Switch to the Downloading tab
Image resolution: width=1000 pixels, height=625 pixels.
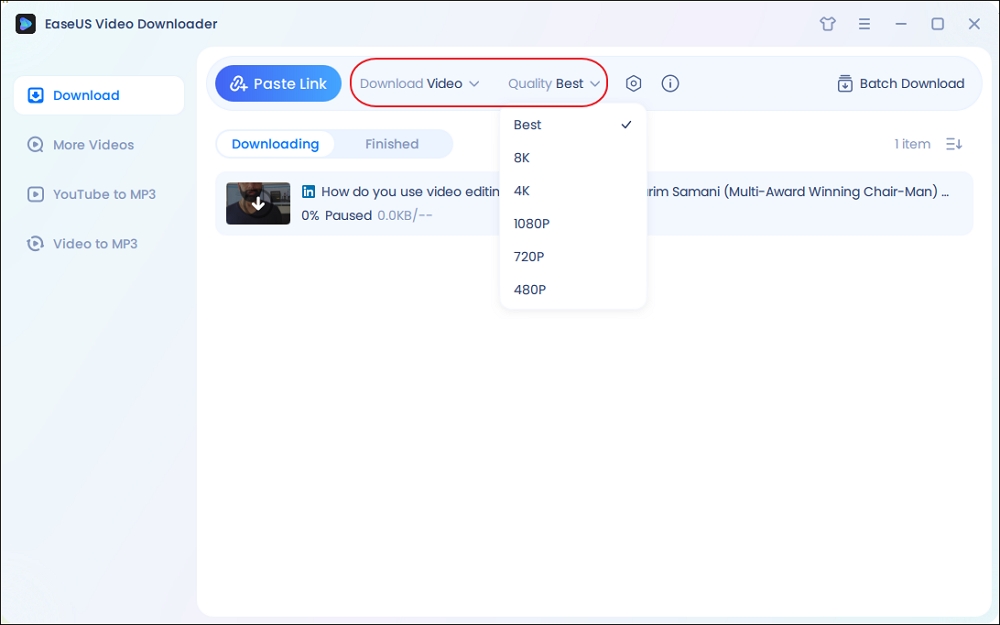point(276,144)
